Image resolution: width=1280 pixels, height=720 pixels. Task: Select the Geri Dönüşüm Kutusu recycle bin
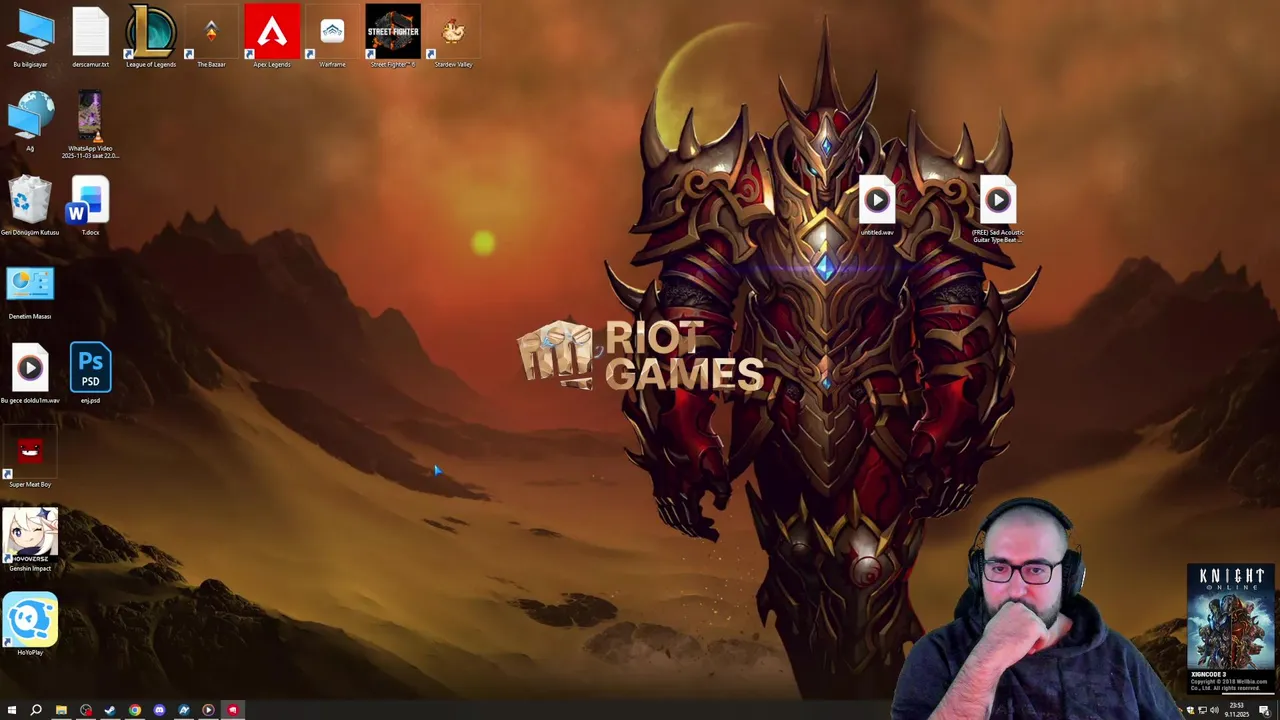pos(30,206)
